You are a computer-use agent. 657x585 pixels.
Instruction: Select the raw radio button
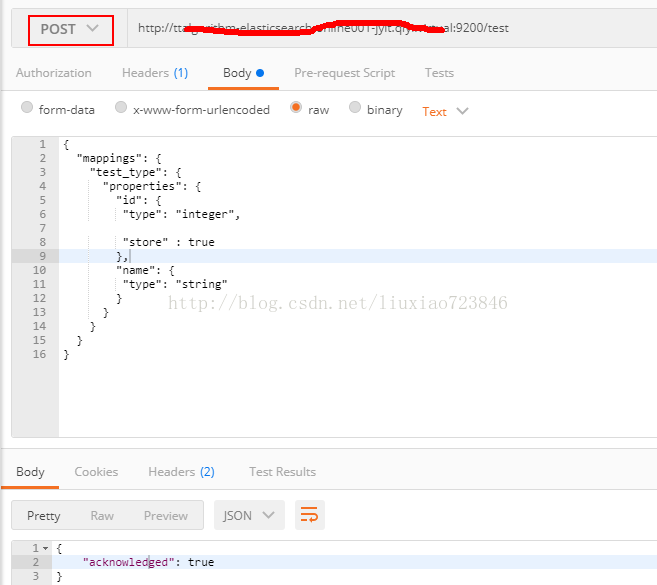tap(296, 107)
